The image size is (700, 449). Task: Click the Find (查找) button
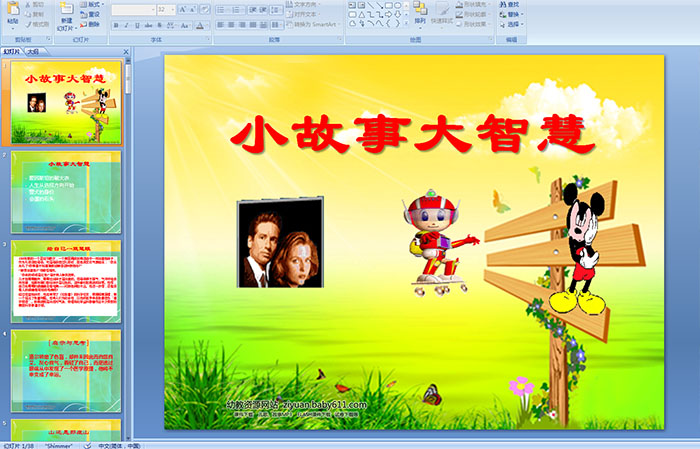509,4
